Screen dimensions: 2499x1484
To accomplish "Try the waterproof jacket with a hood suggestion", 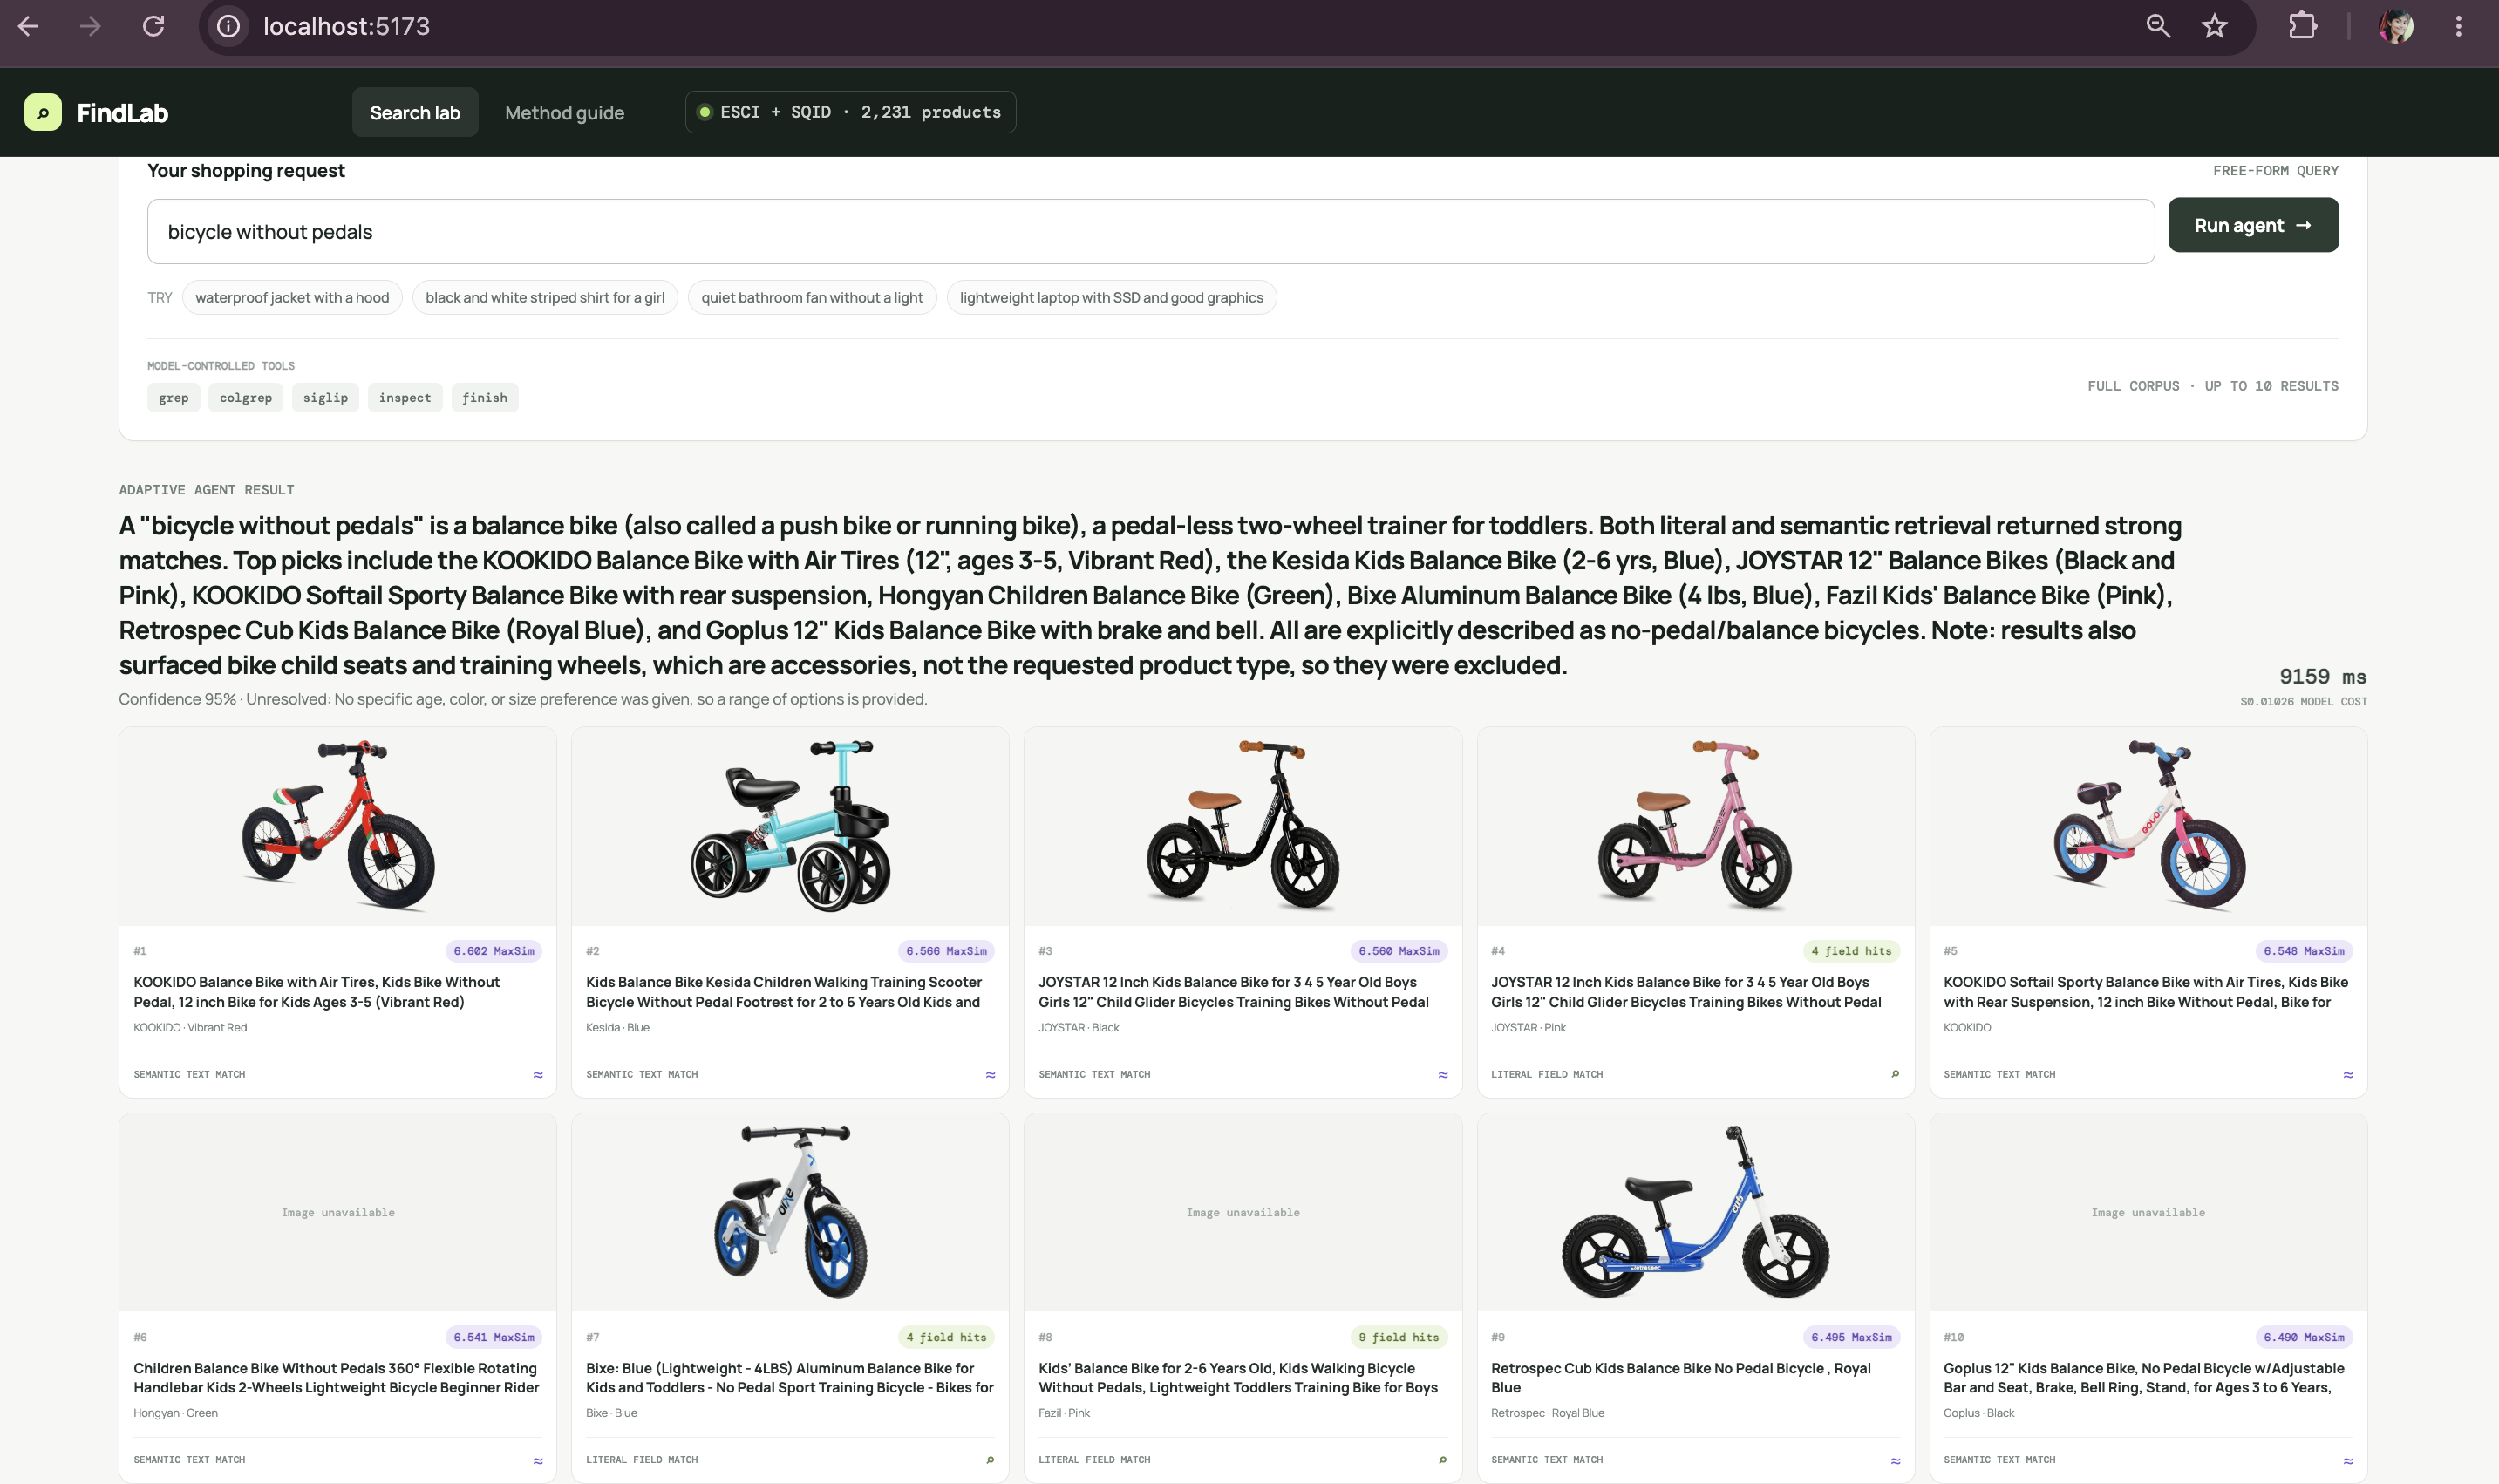I will tap(292, 297).
